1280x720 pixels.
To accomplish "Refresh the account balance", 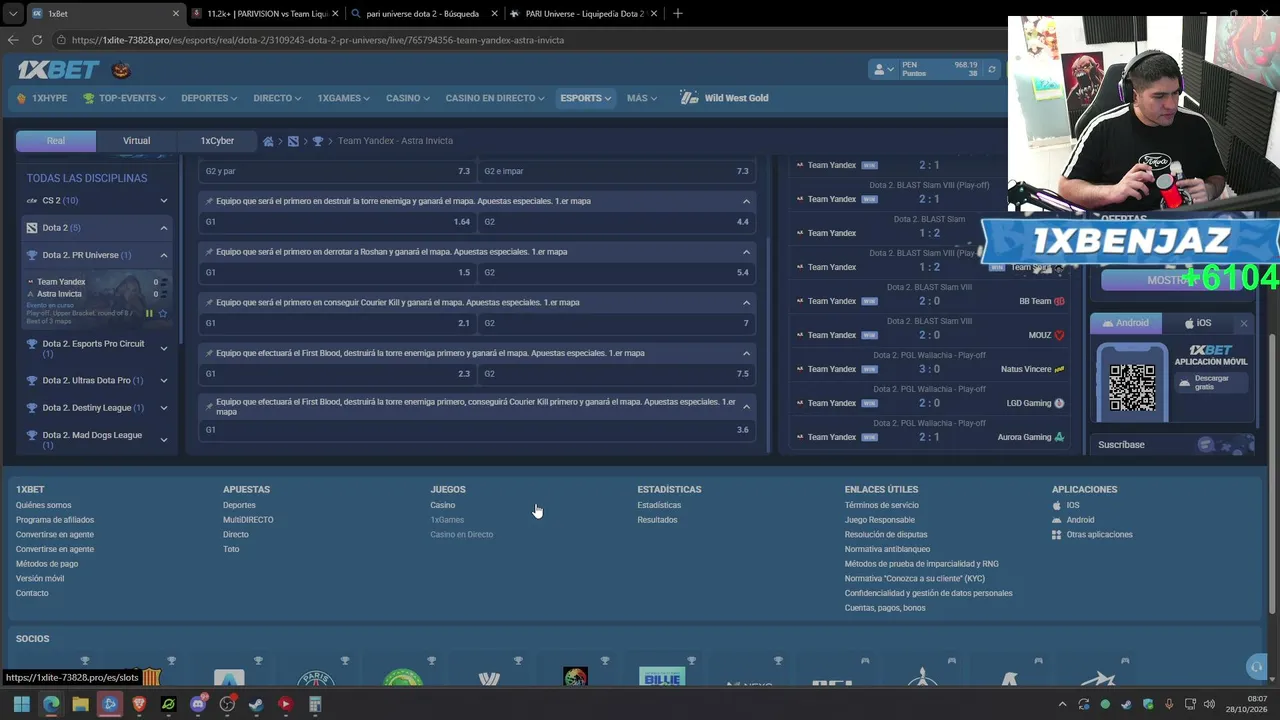I will 991,69.
